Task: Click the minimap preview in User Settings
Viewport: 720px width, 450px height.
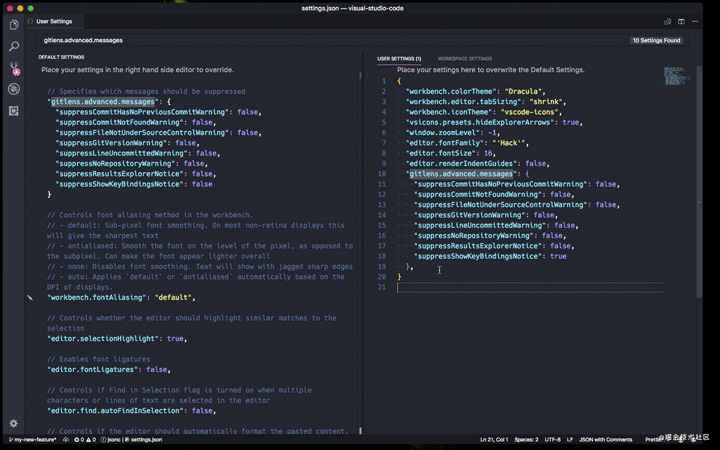Action: click(676, 76)
